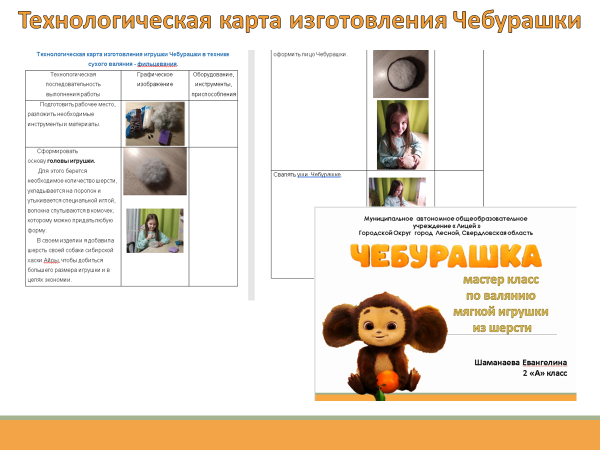This screenshot has width=600, height=450.
Task: Click 'Городской Округ город Лесной' line
Action: click(445, 233)
